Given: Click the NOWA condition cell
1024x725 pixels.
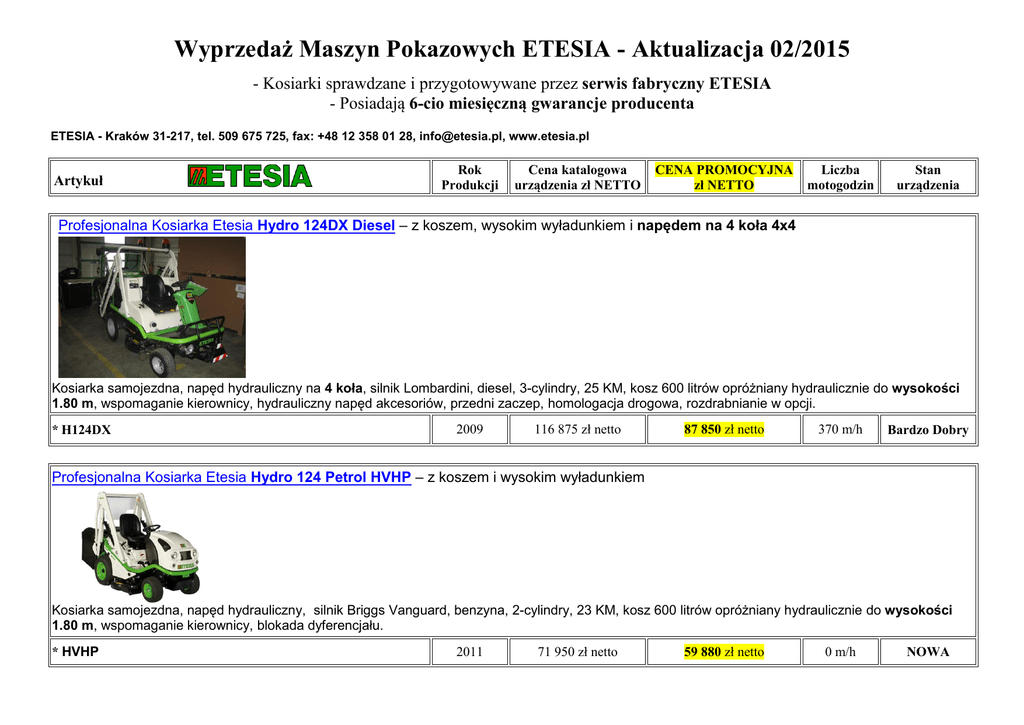Looking at the screenshot, I should click(927, 652).
